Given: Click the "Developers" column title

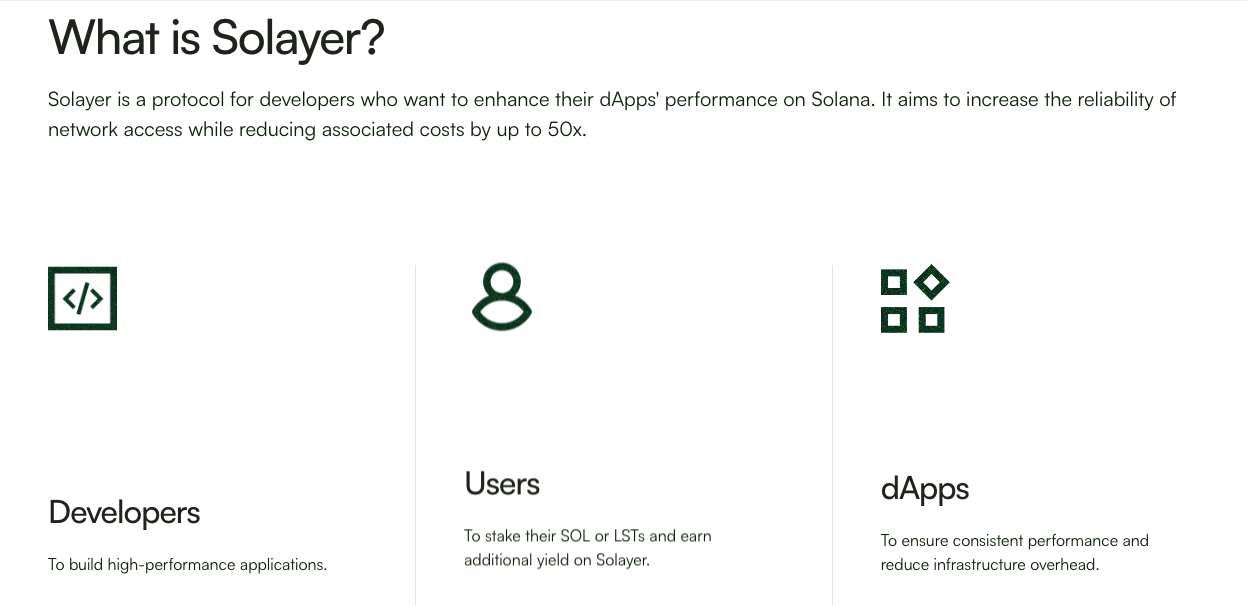Looking at the screenshot, I should 124,512.
